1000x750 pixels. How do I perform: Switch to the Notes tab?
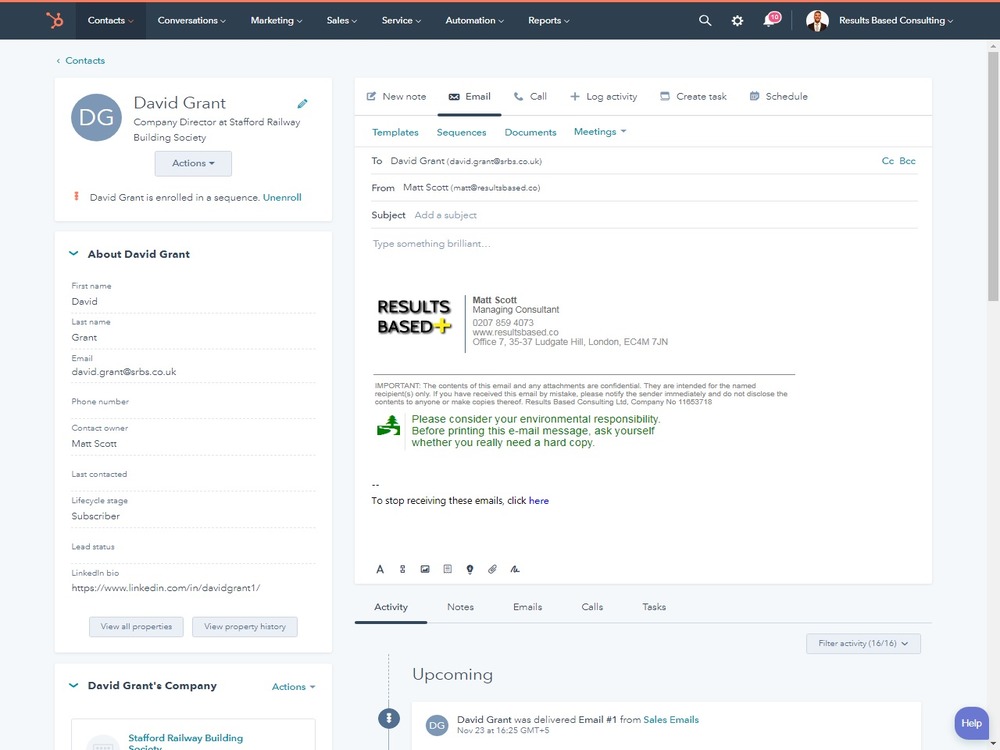[460, 607]
